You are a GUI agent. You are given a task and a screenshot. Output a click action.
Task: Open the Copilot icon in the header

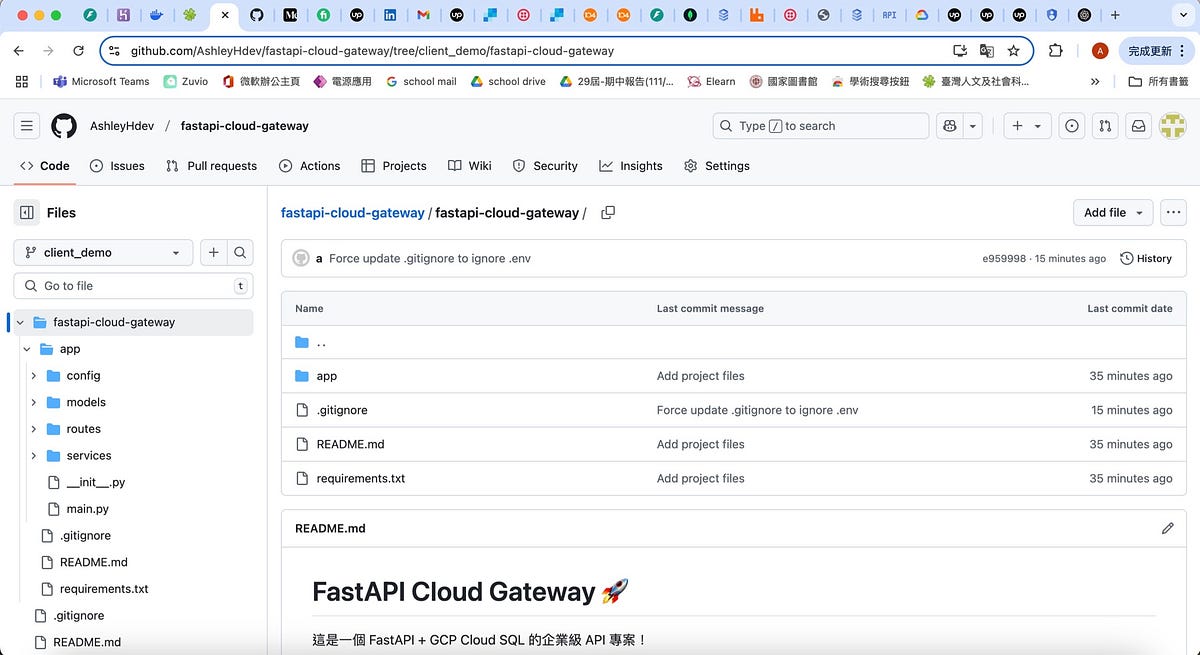948,125
